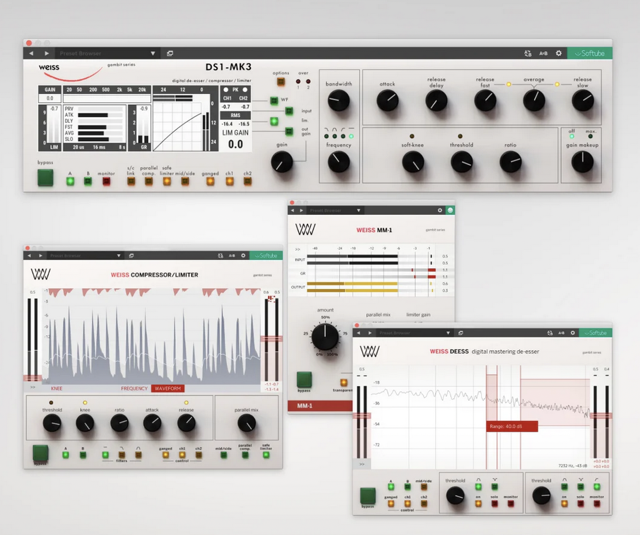
Task: Click next preset arrow in DEESS toolbar
Action: tap(370, 333)
